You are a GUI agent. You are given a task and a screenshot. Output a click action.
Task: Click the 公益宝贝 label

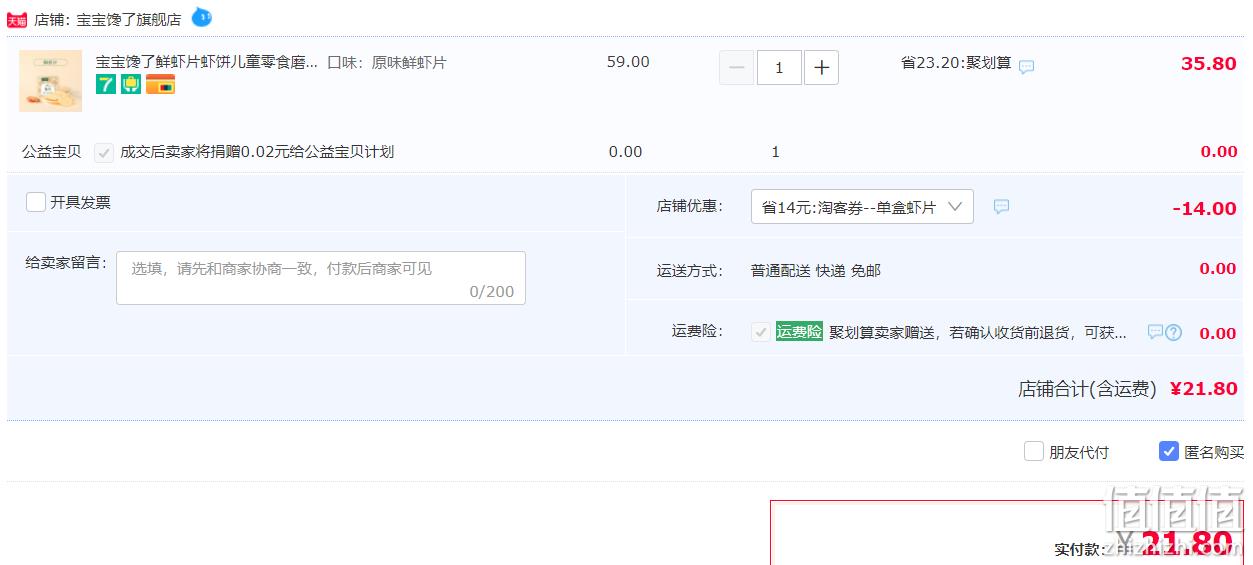coord(52,152)
